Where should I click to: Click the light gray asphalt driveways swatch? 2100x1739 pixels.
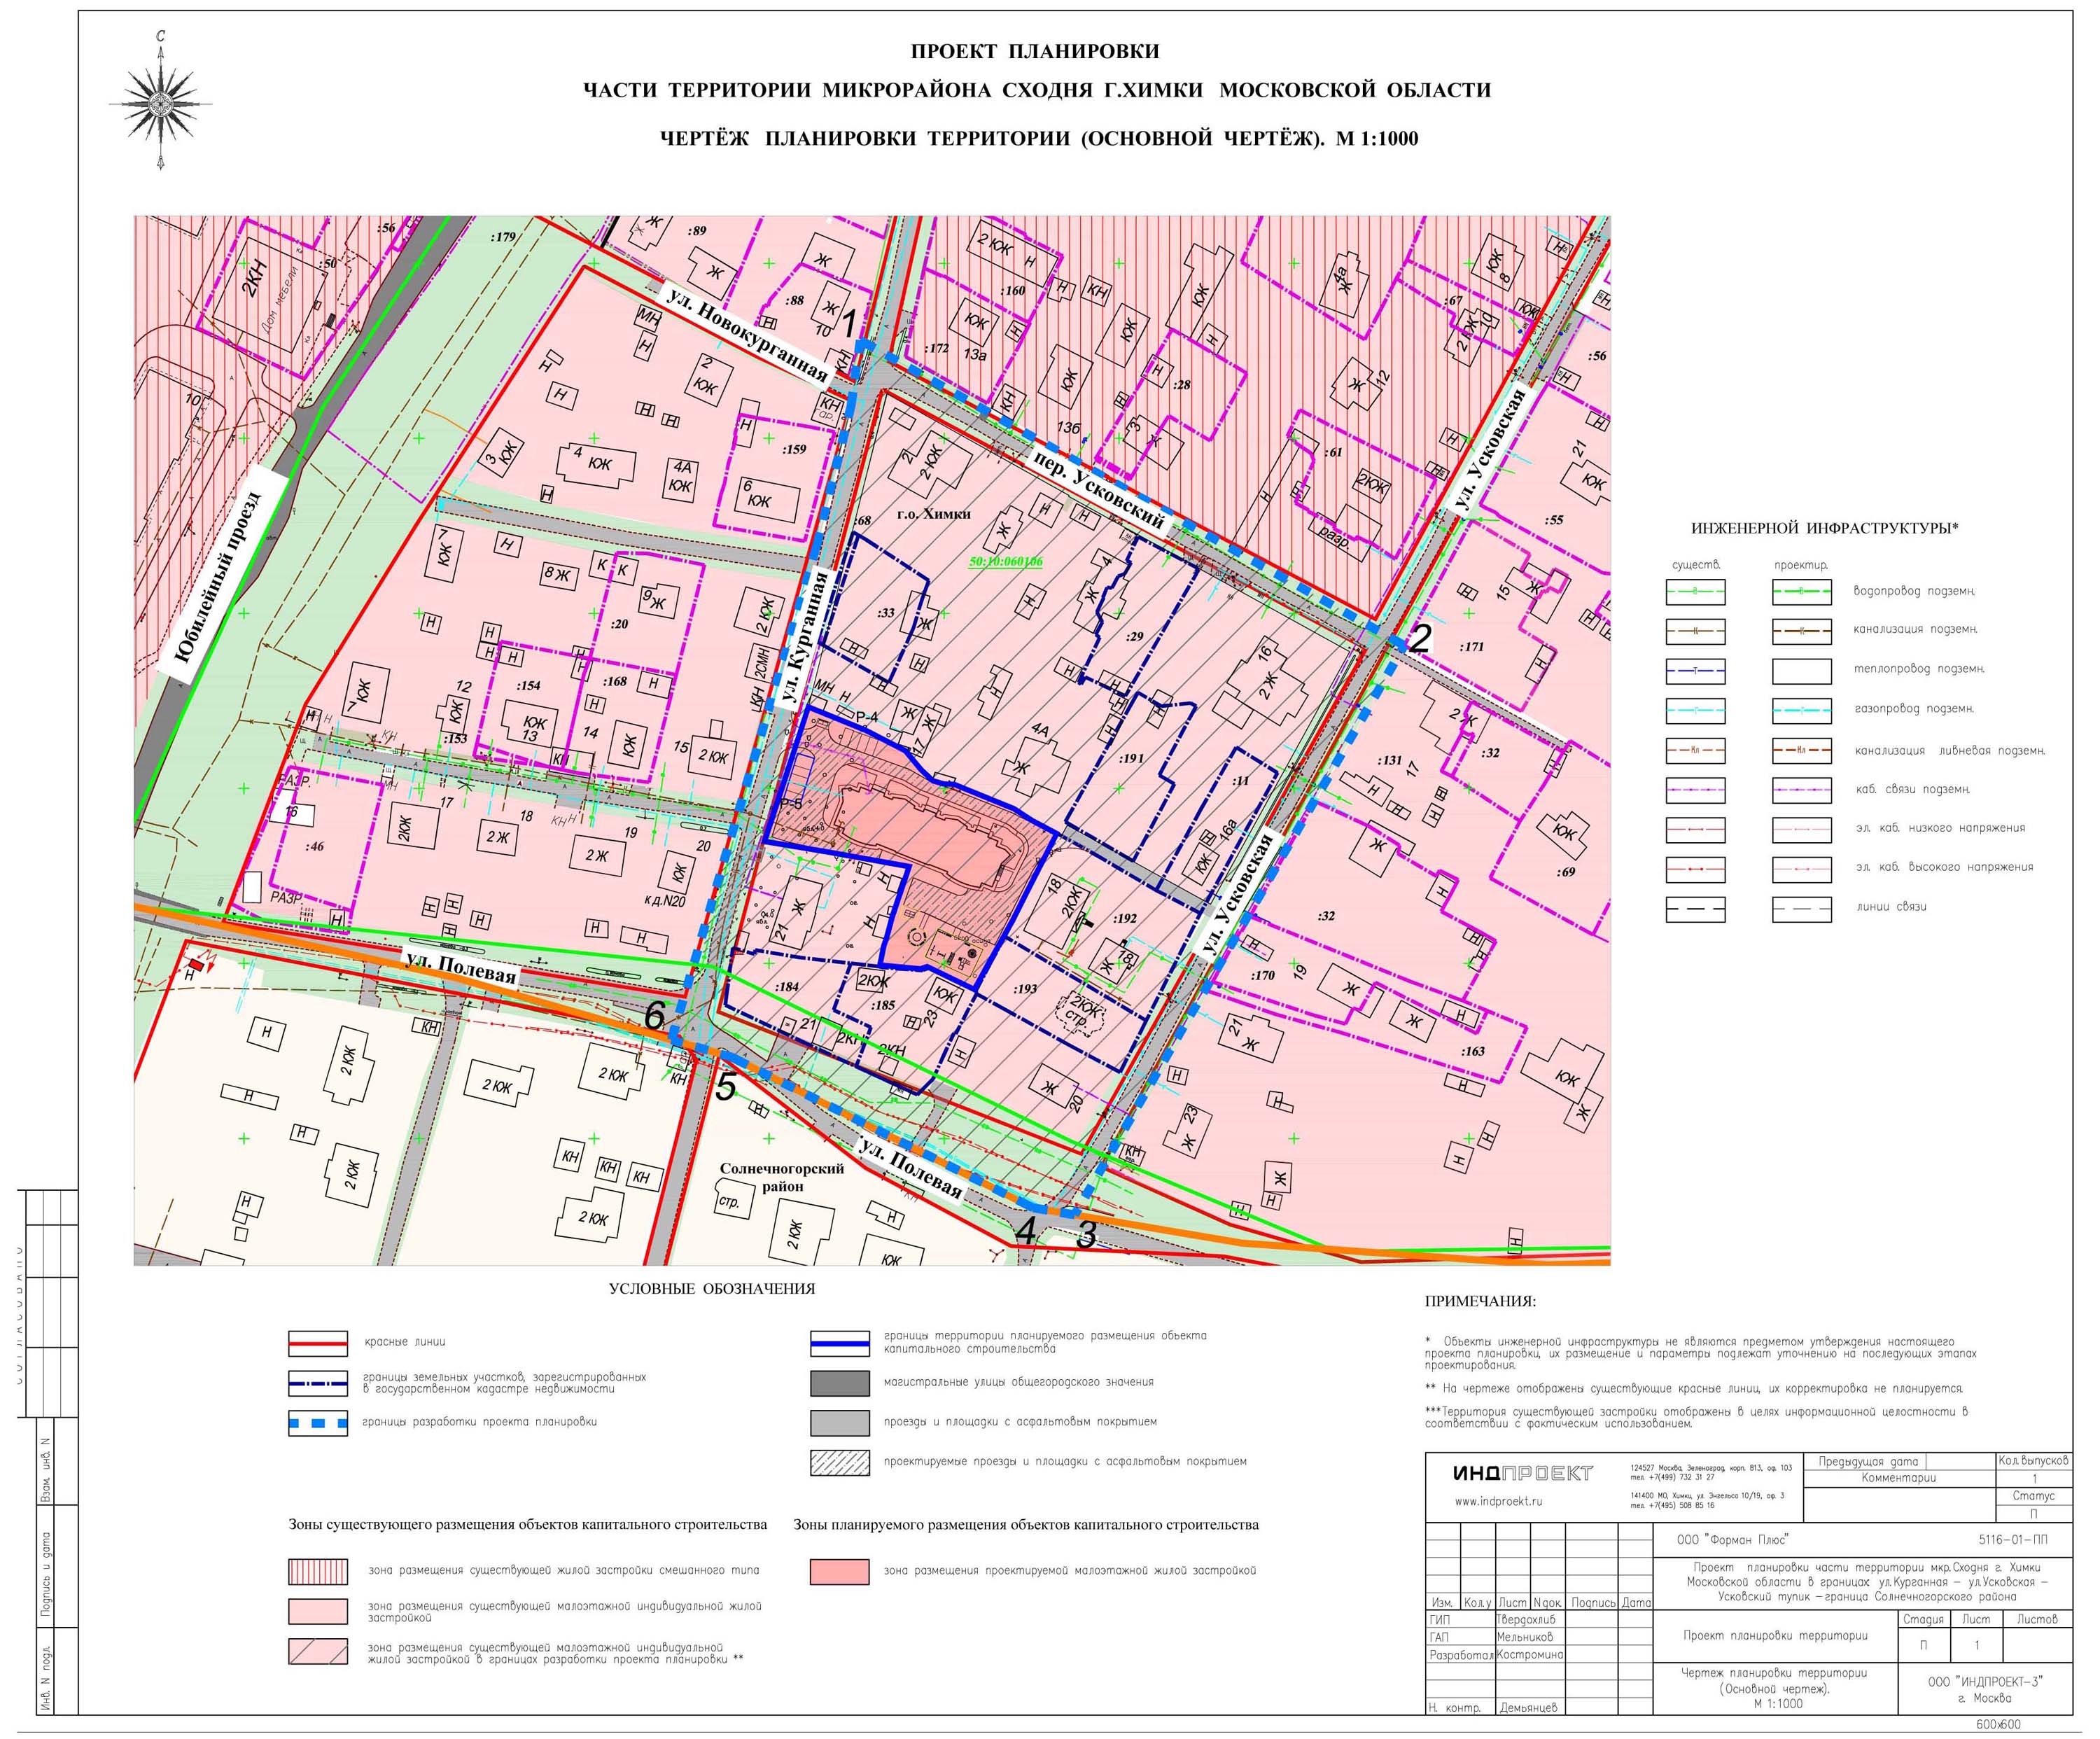pos(840,1423)
